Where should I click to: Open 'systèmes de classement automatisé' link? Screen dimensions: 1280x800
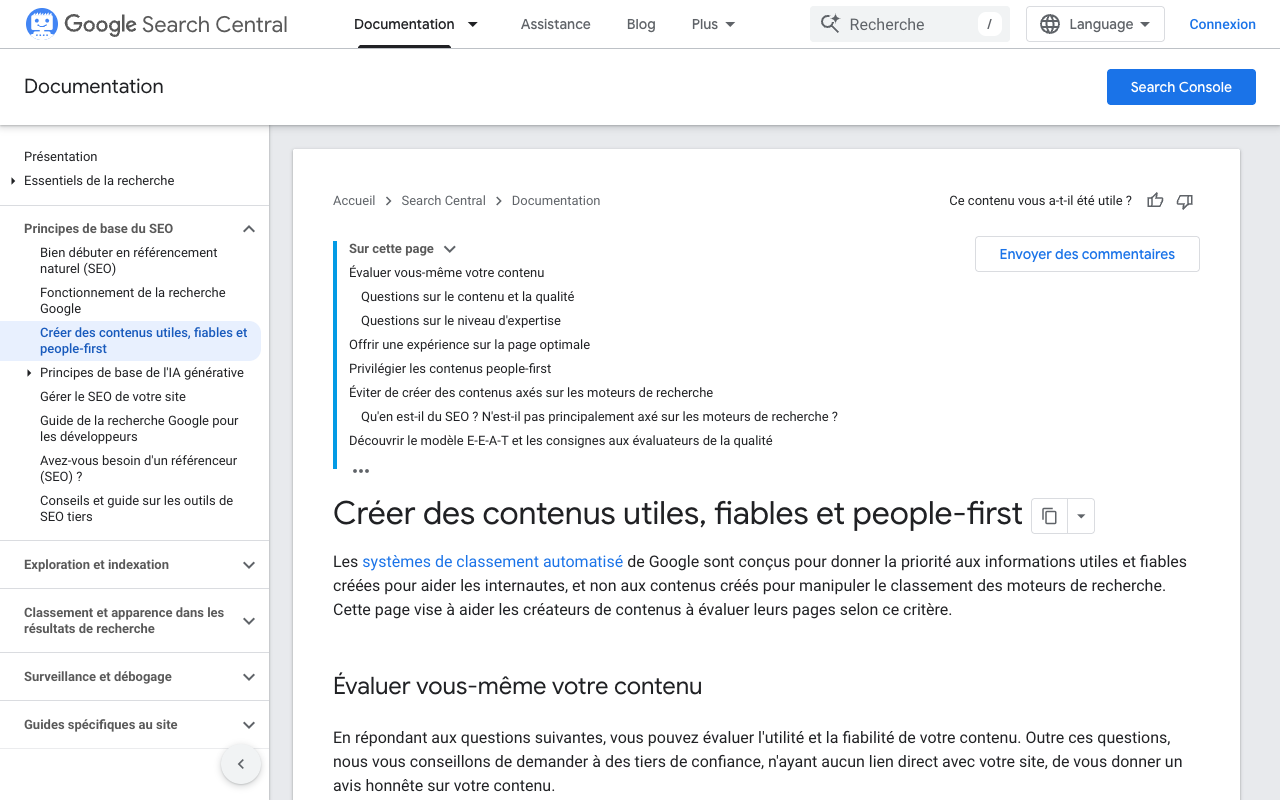pos(492,562)
